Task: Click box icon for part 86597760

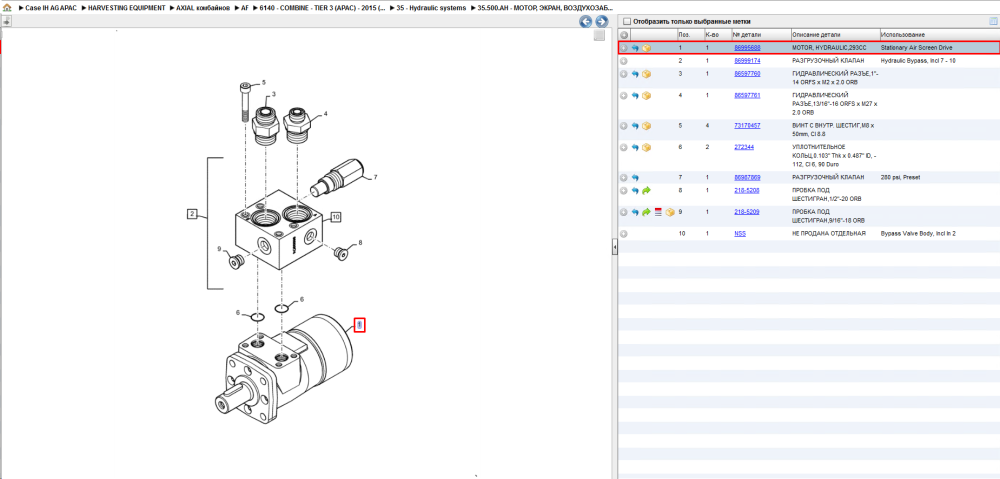Action: pyautogui.click(x=646, y=74)
